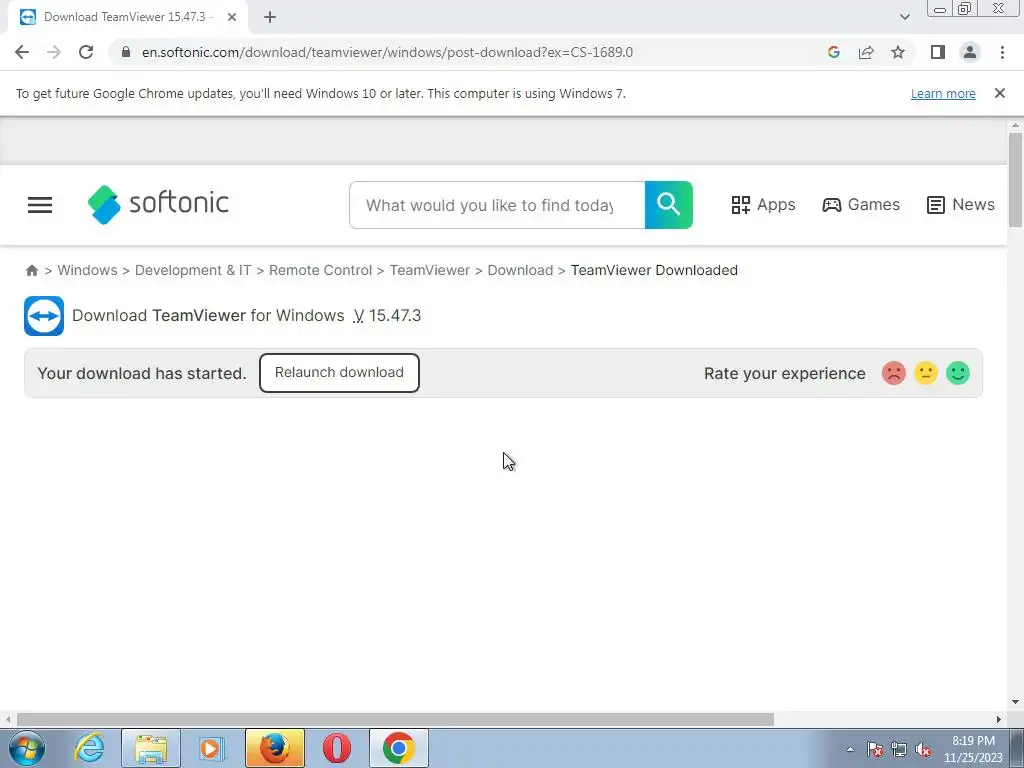Viewport: 1024px width, 768px height.
Task: Open the Download breadcrumb link
Action: [520, 270]
